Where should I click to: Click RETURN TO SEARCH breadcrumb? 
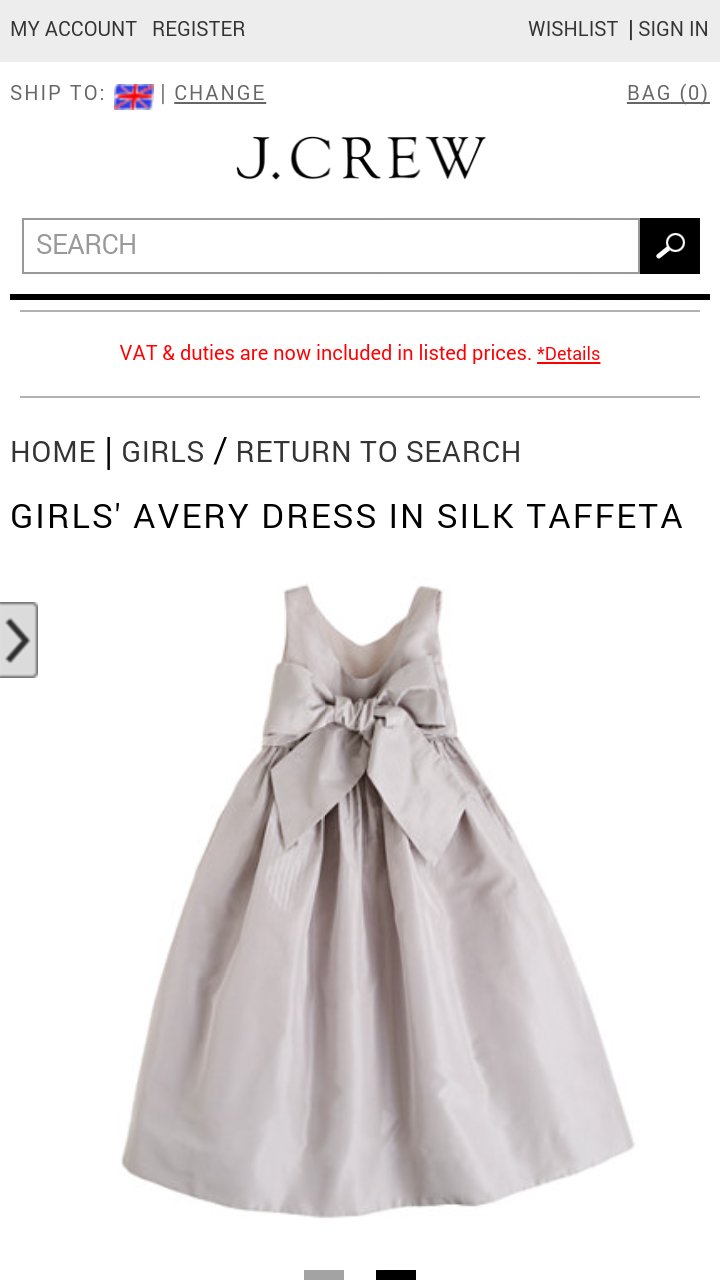(x=378, y=452)
